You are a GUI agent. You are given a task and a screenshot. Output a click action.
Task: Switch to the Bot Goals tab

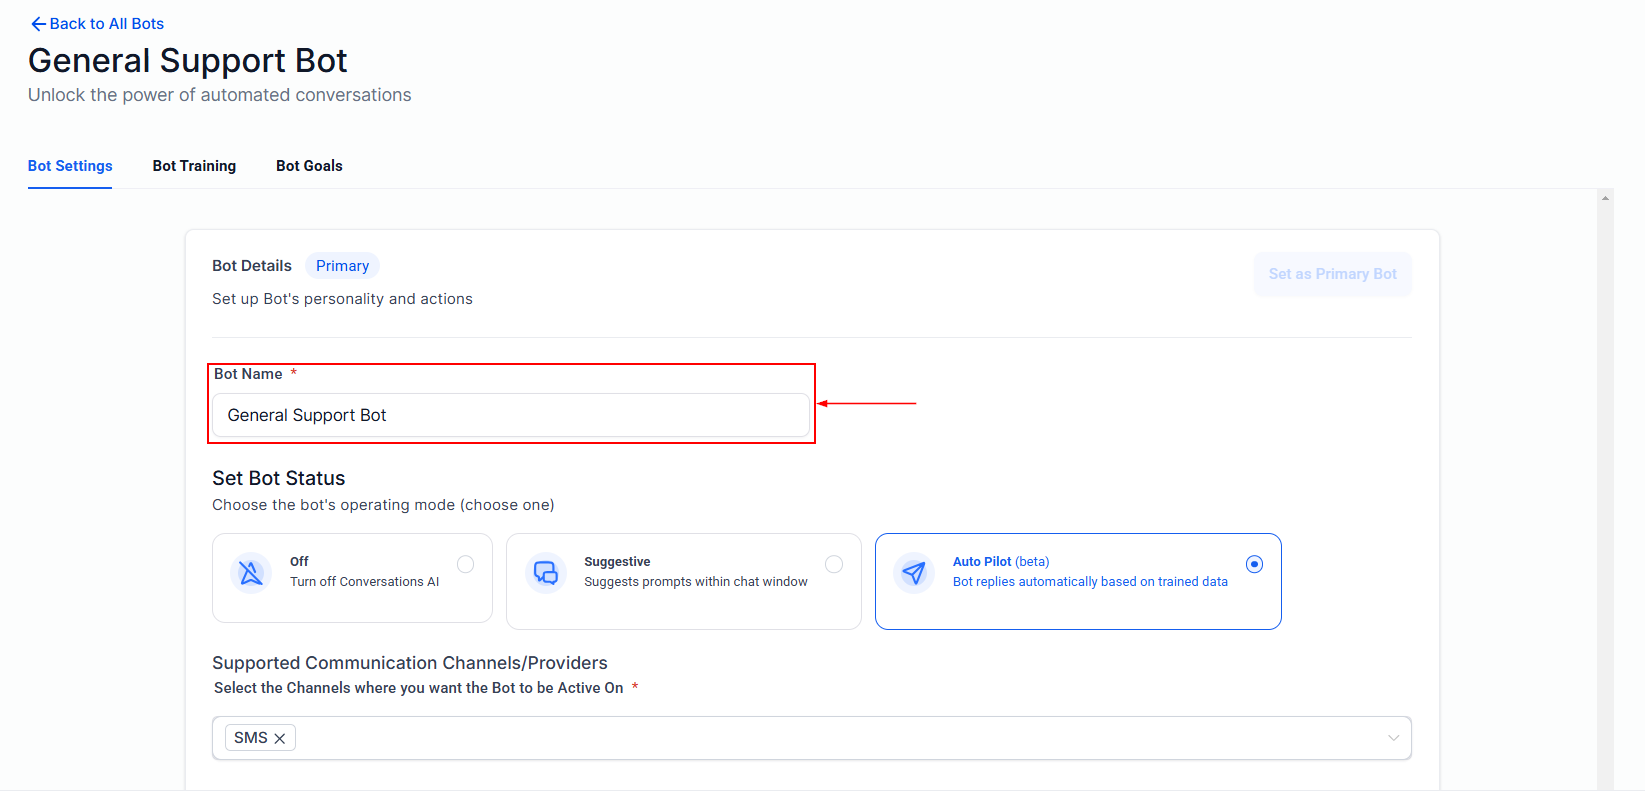pos(309,166)
